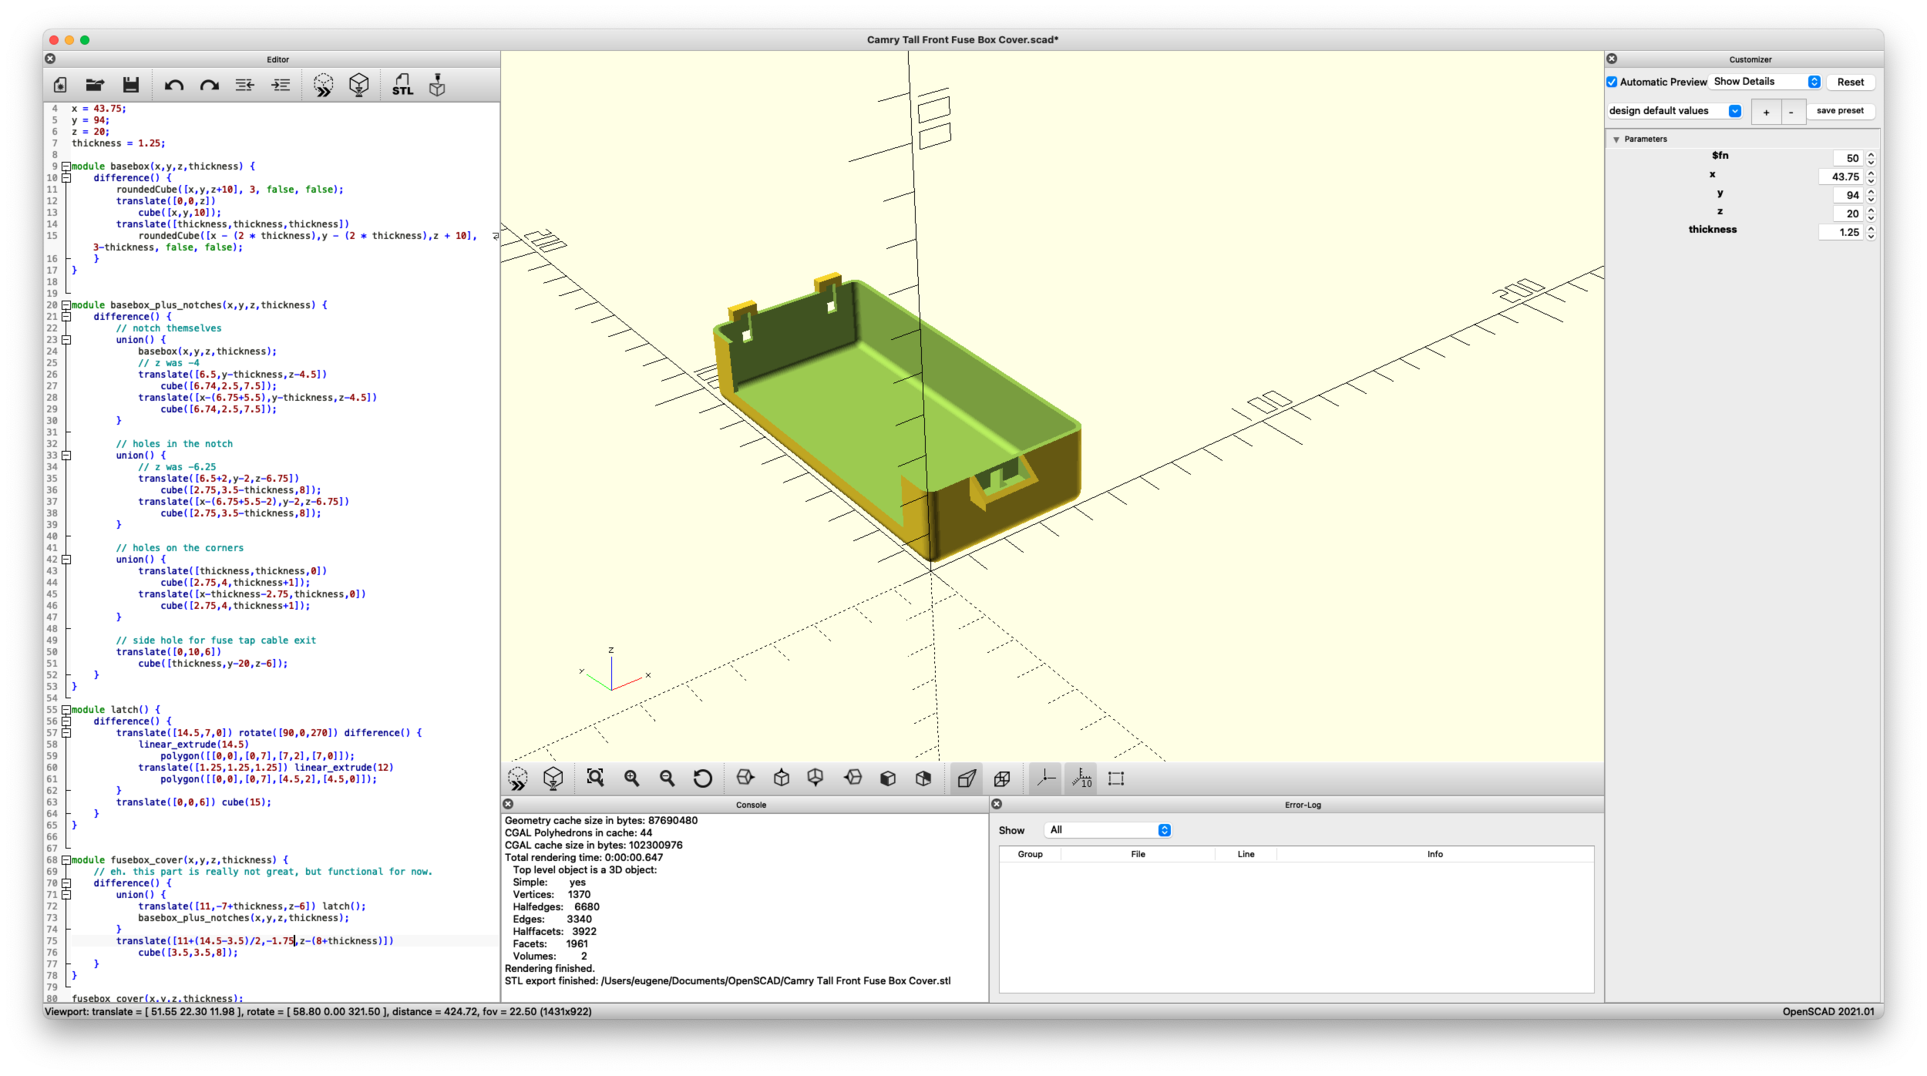Reset the view using the circular arrow icon
The image size is (1927, 1076).
[x=702, y=778]
